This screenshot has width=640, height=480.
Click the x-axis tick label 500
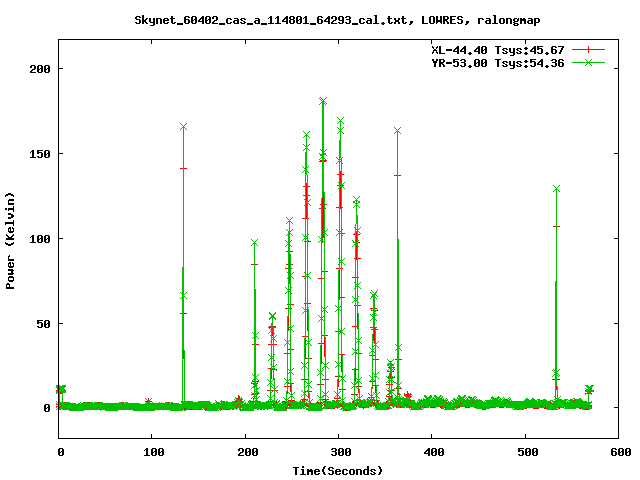point(528,452)
